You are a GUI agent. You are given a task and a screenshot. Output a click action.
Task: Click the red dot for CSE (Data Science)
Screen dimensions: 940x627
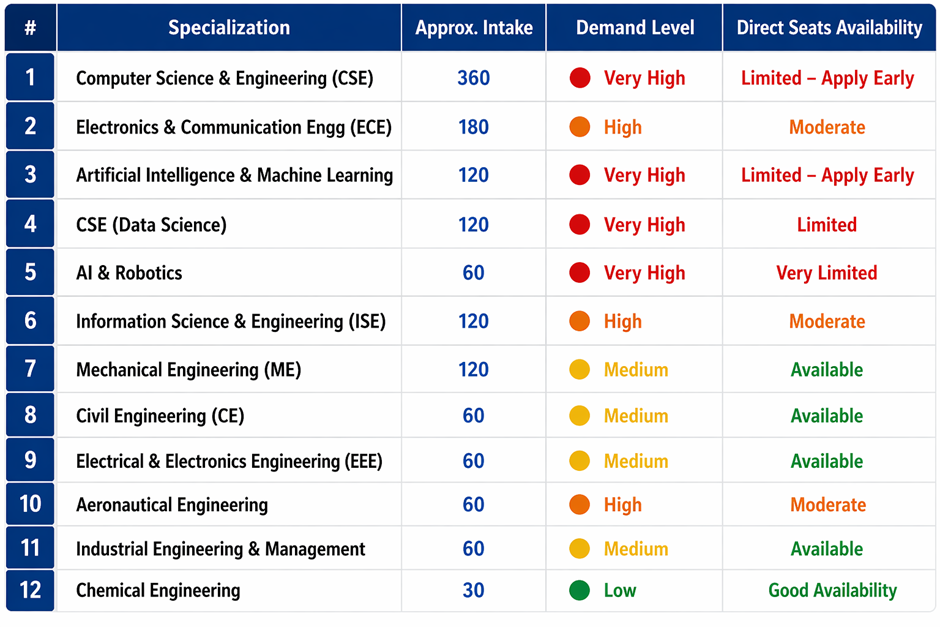click(x=579, y=225)
